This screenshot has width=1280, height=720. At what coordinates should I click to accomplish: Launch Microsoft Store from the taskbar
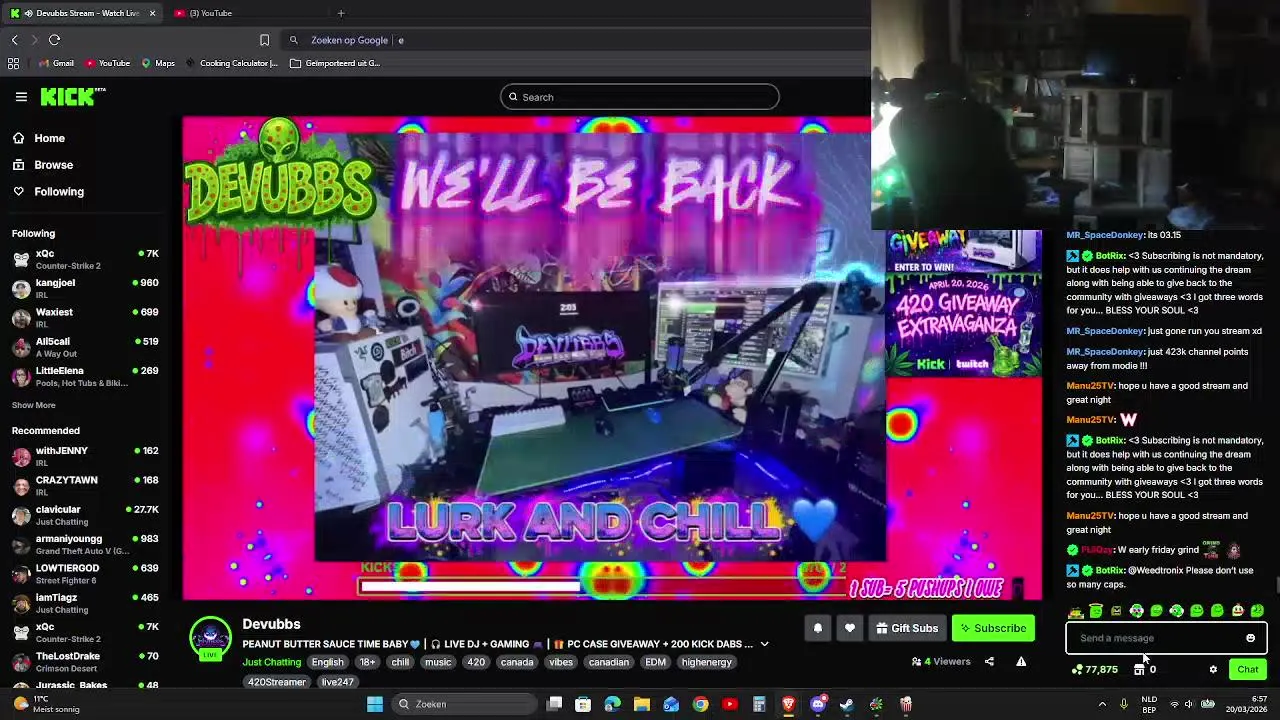click(583, 704)
